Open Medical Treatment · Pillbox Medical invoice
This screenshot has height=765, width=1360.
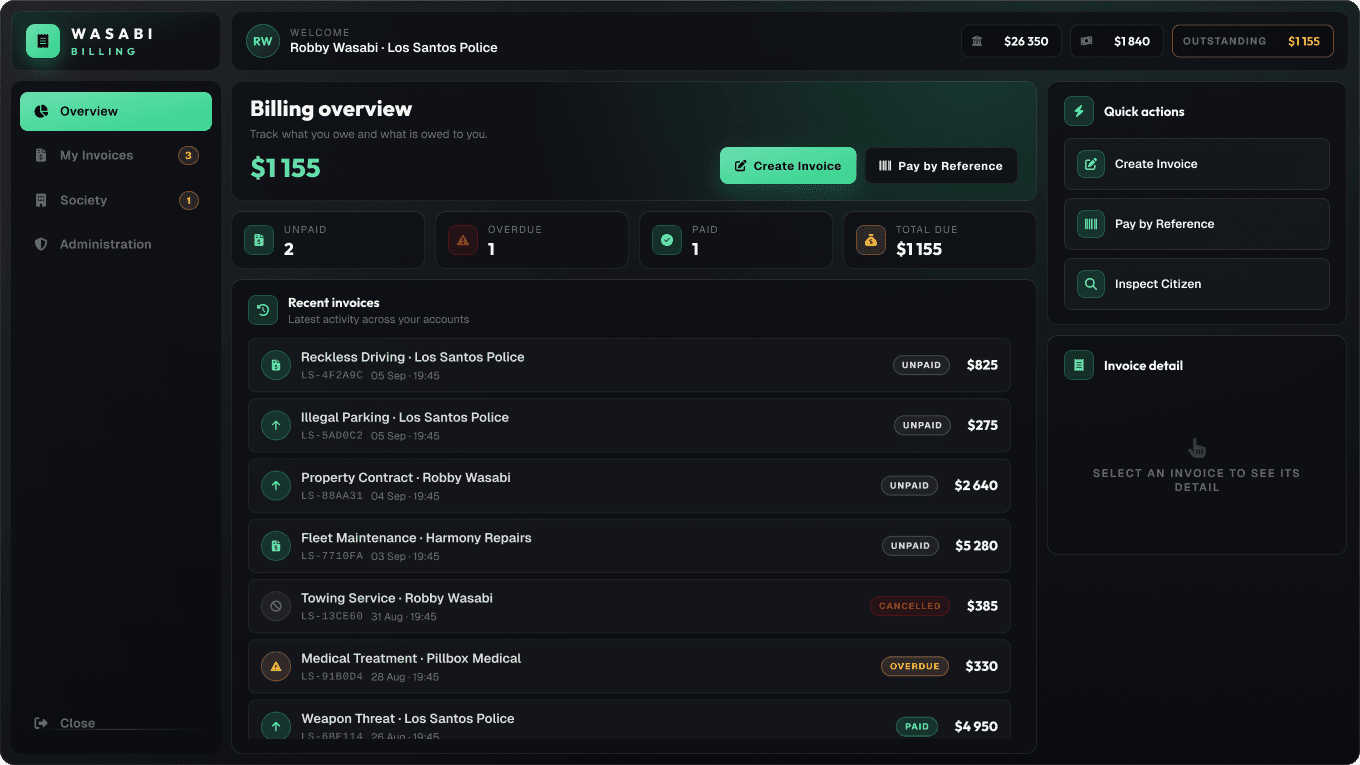[x=629, y=666]
